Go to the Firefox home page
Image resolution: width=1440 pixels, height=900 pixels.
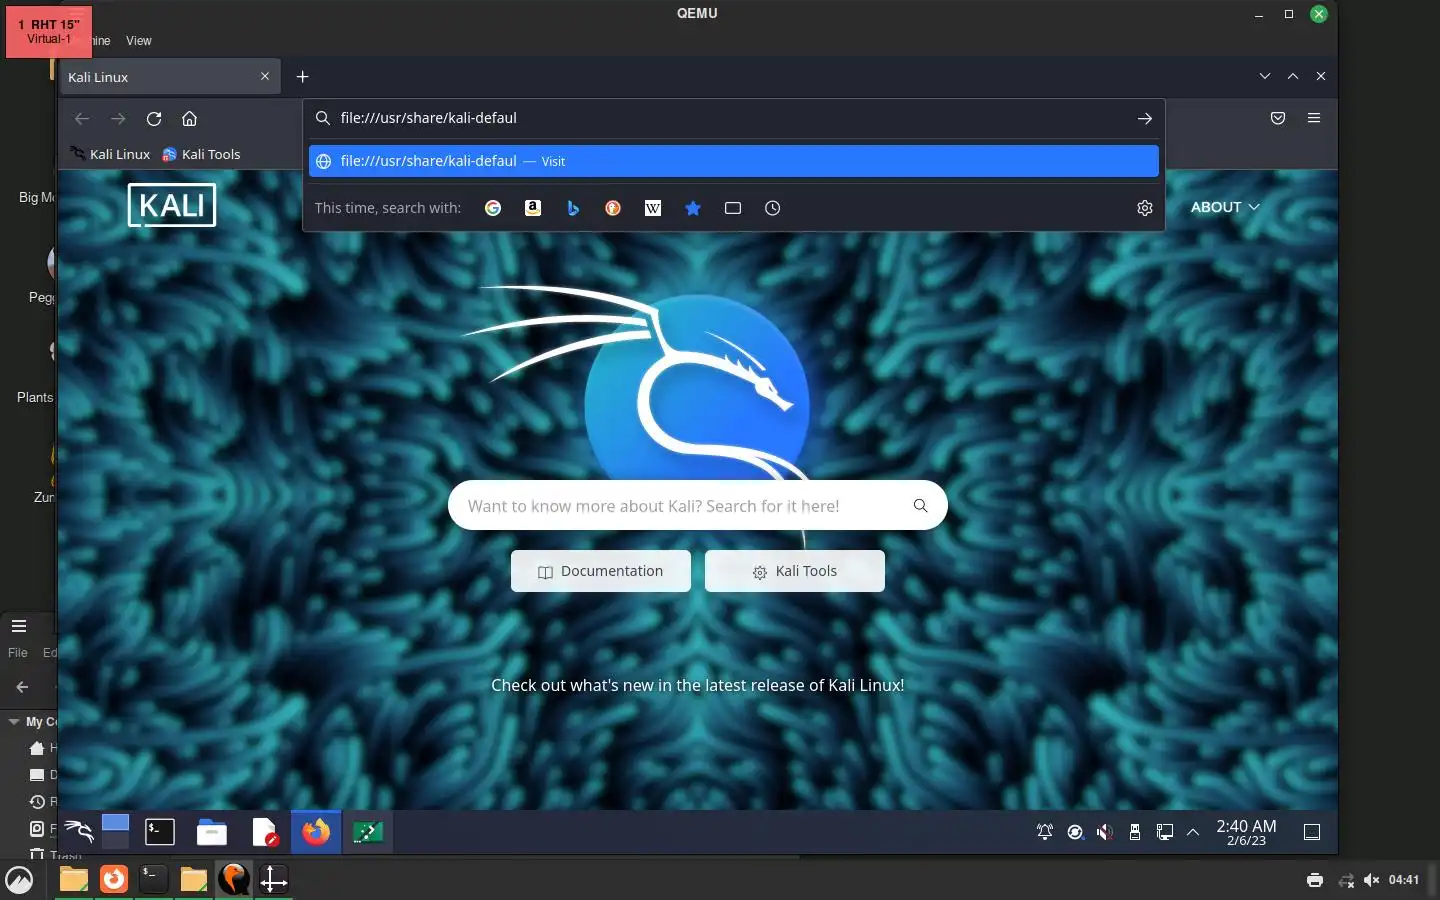click(189, 119)
